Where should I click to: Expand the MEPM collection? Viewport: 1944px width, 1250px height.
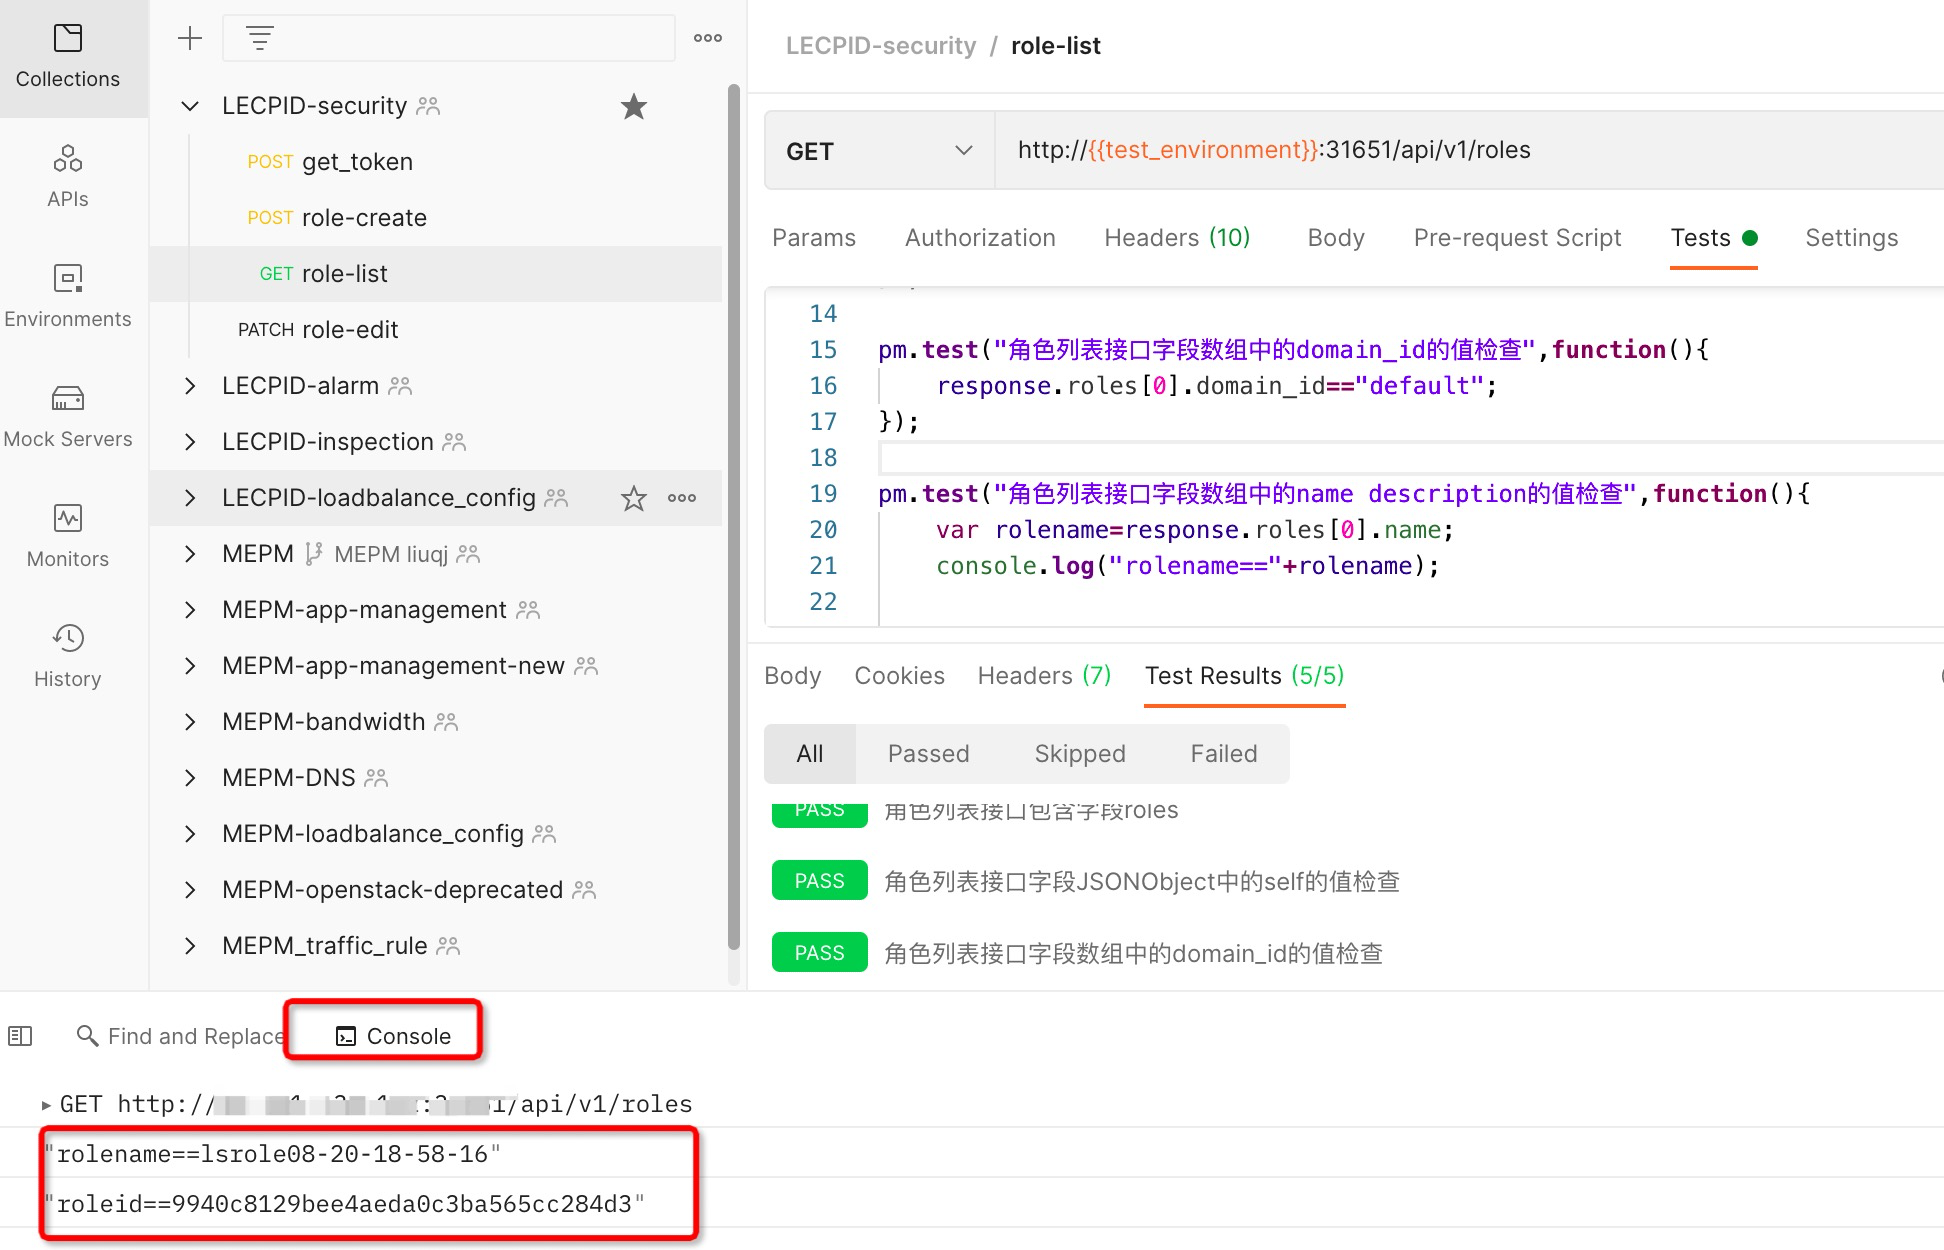point(190,554)
